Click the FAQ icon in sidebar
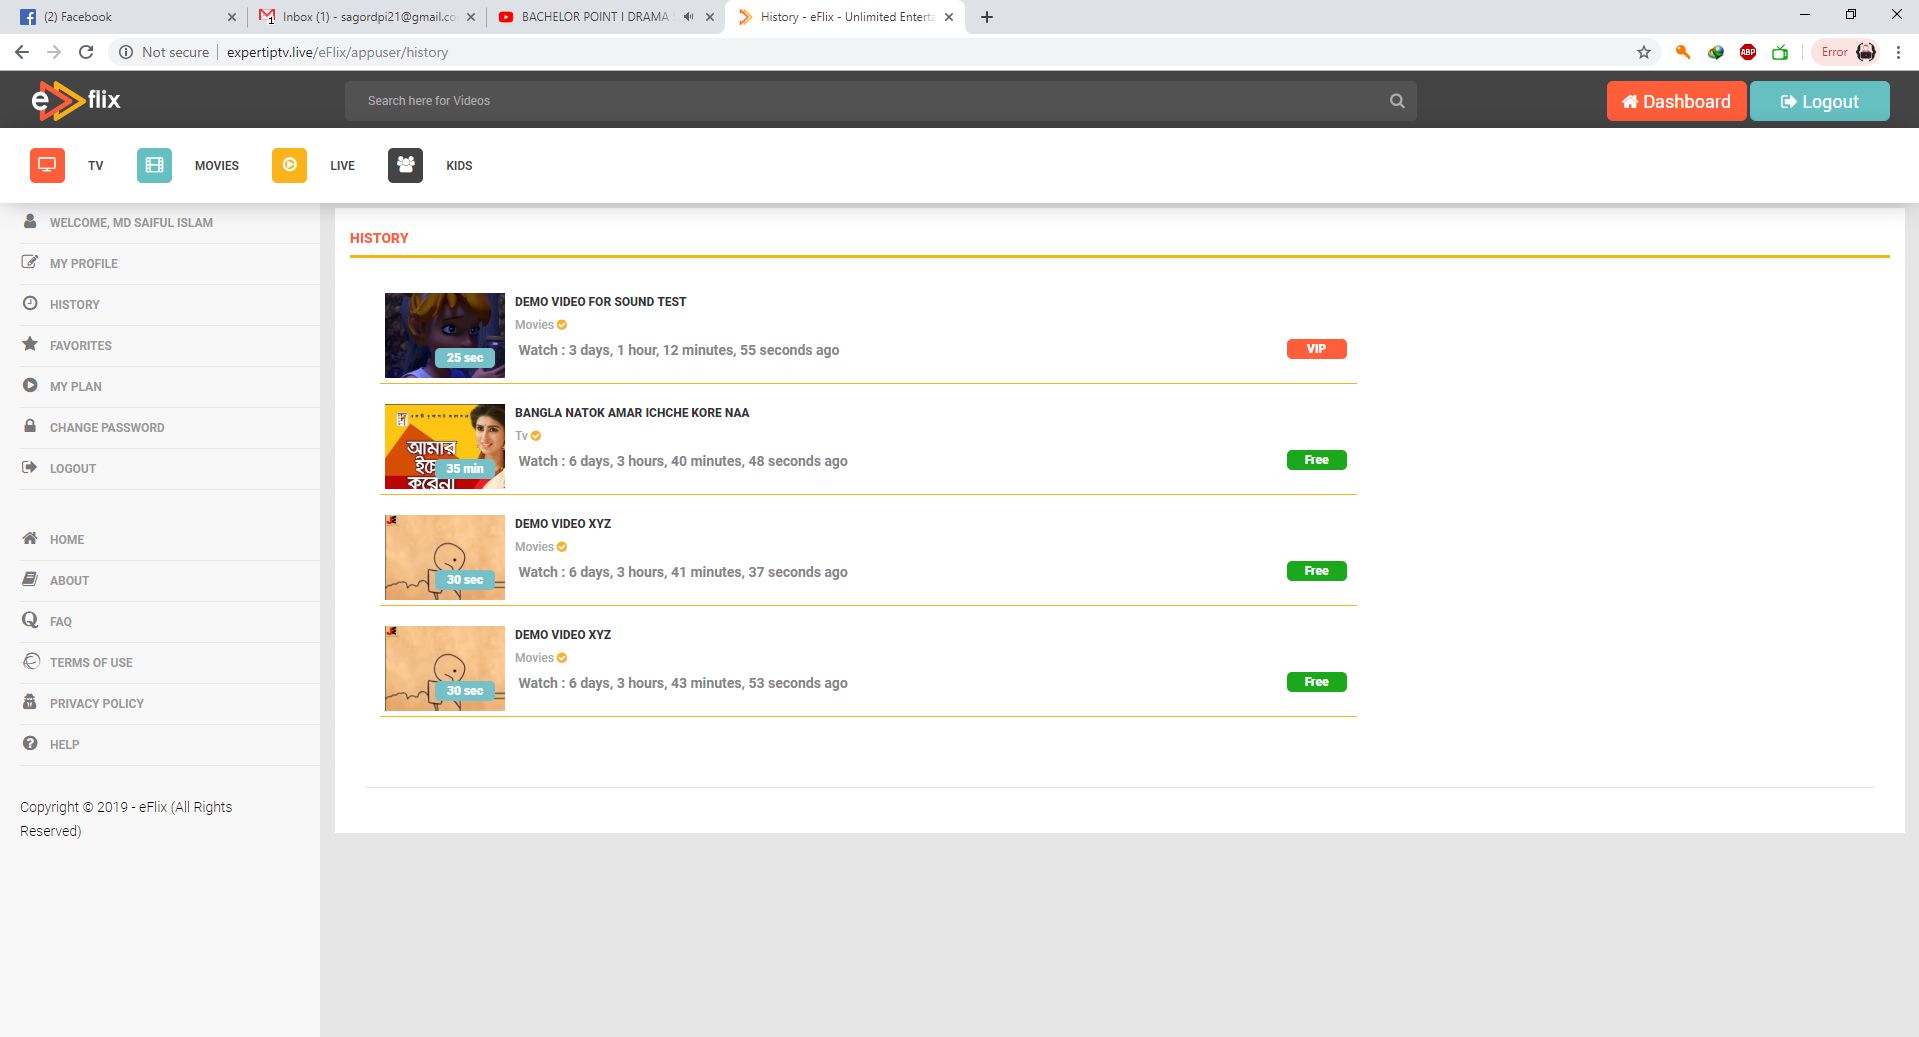This screenshot has width=1919, height=1037. pos(30,620)
